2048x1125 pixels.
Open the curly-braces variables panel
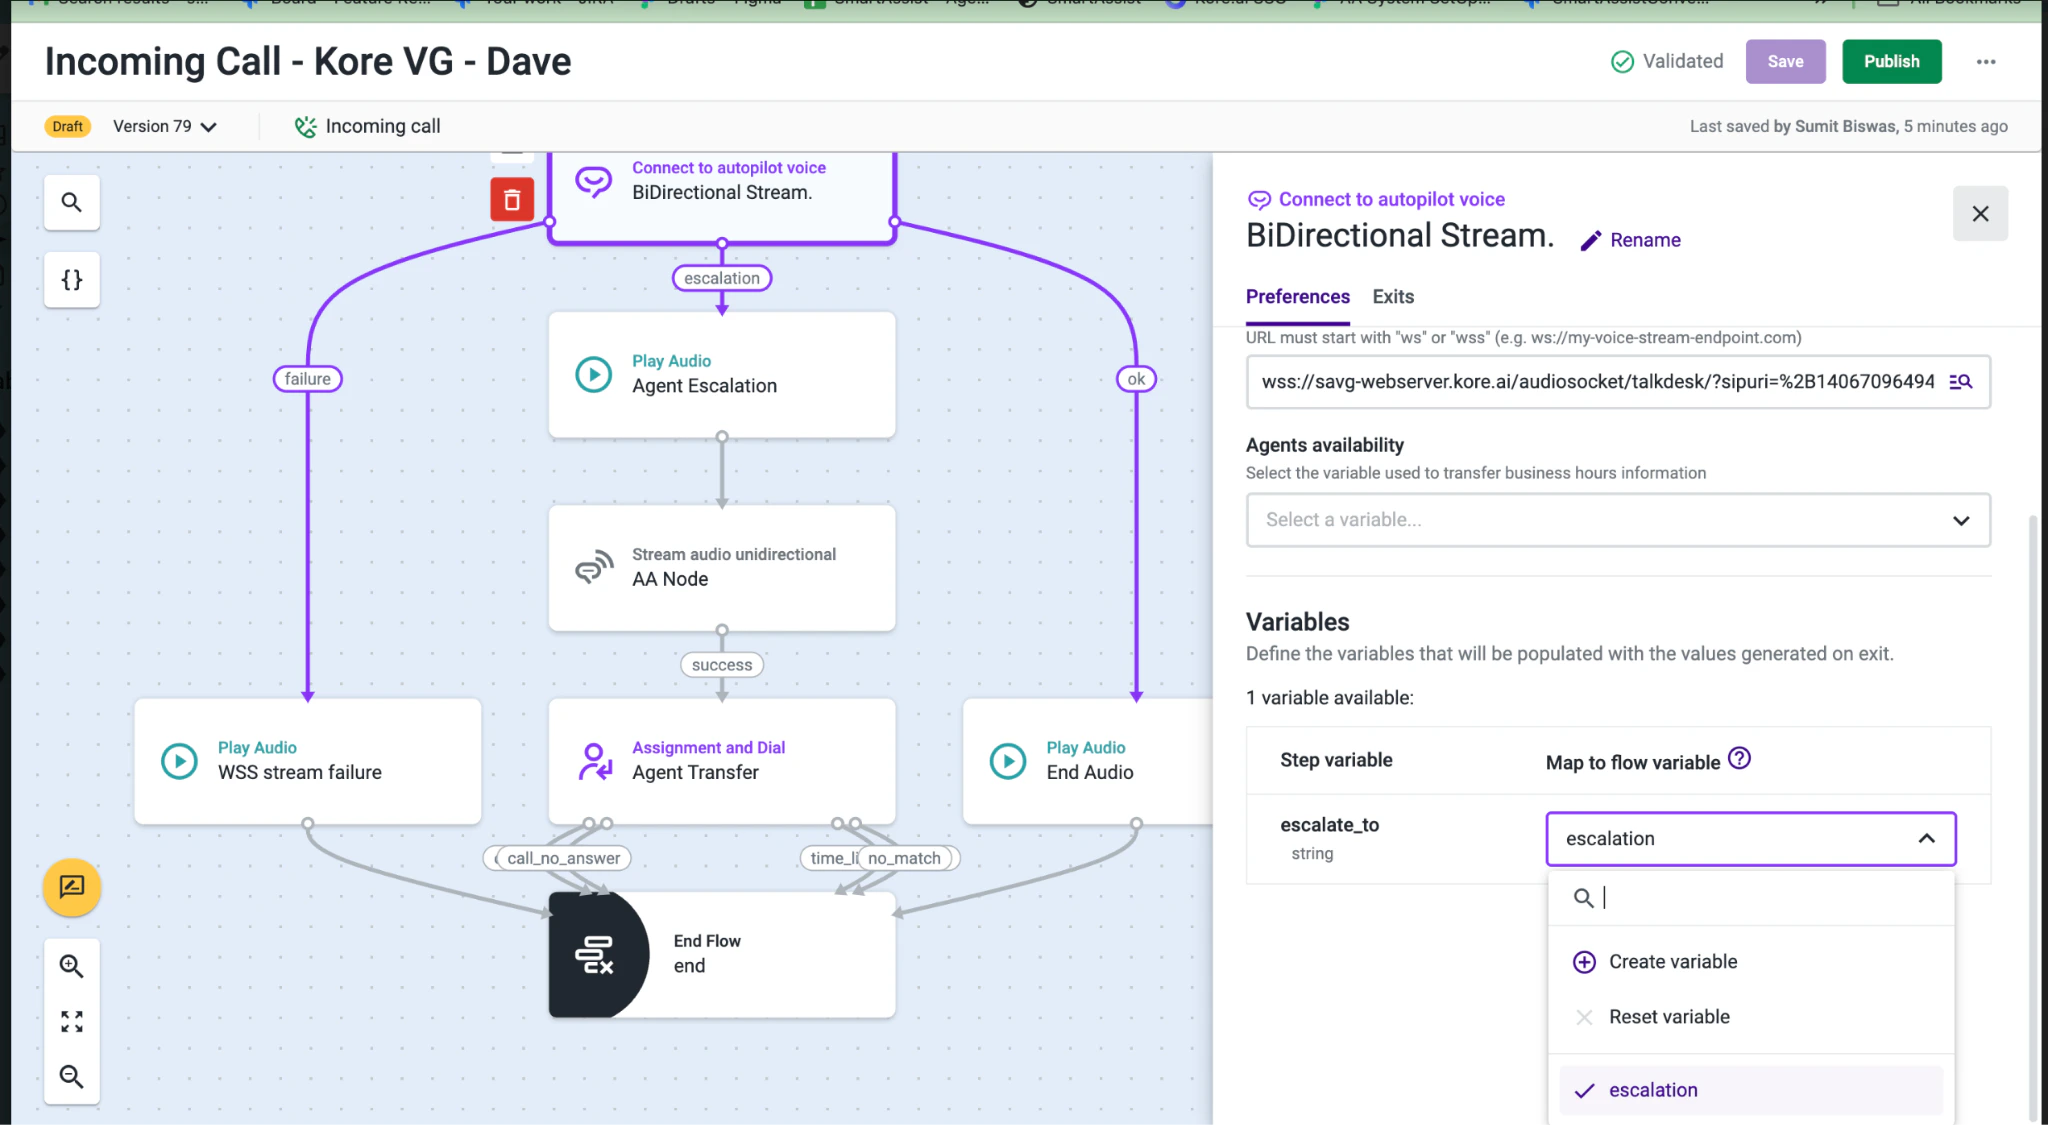pyautogui.click(x=71, y=280)
